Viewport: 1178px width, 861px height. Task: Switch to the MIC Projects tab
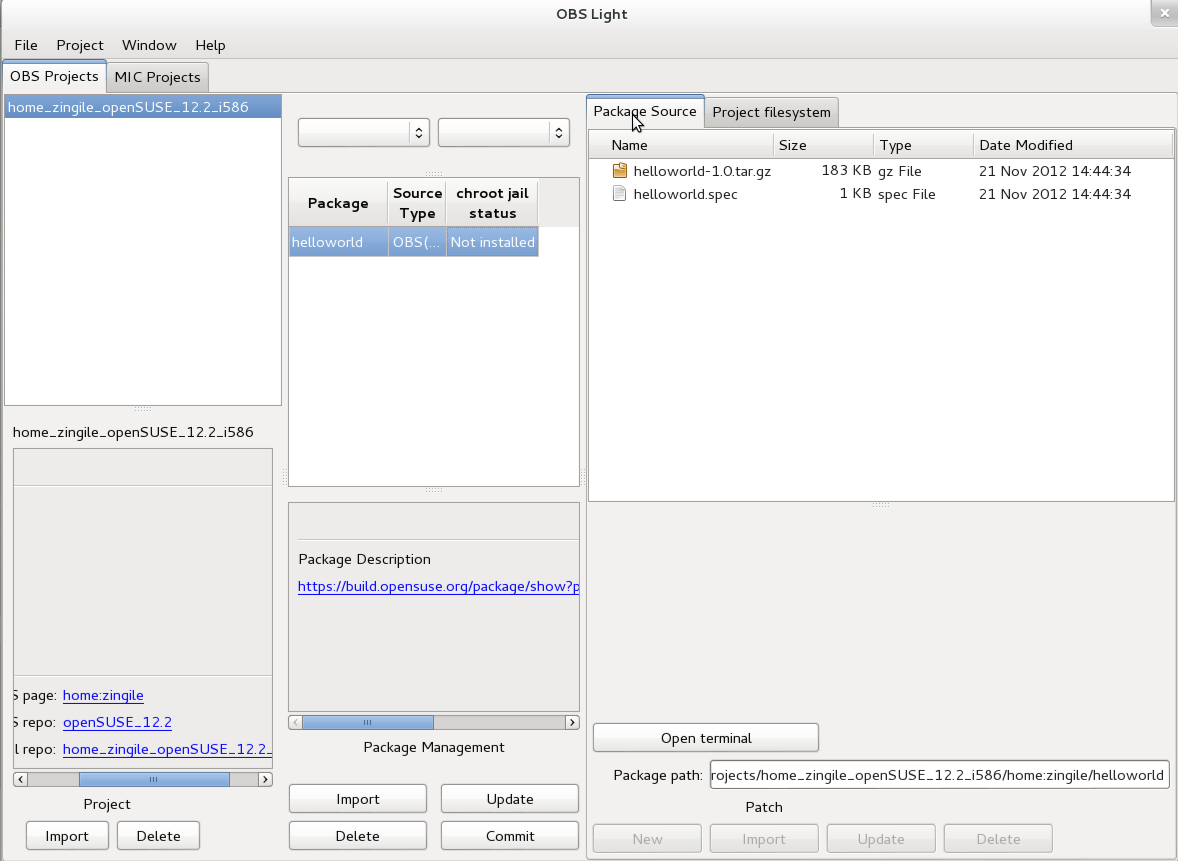(x=157, y=76)
